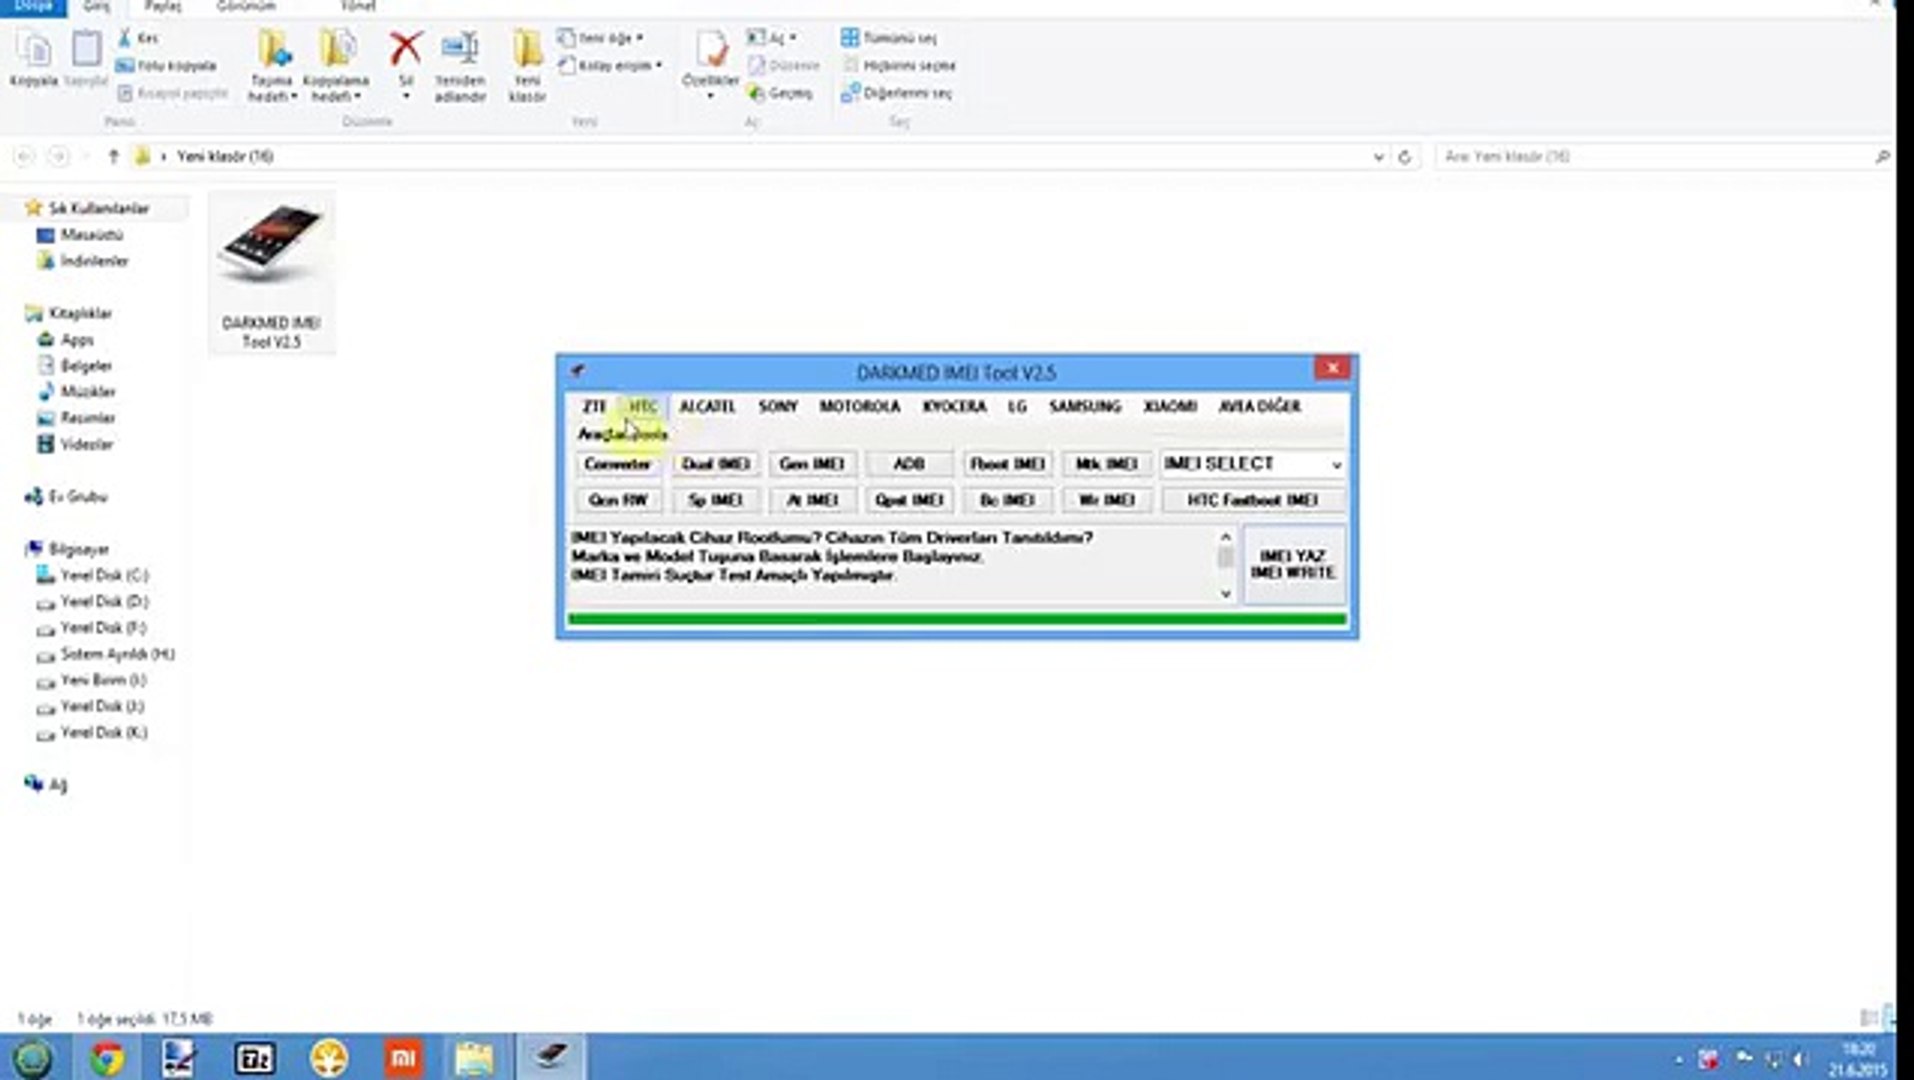Select the AVEA DİĞER tab
Screen dimensions: 1914x1080
[x=1259, y=406]
